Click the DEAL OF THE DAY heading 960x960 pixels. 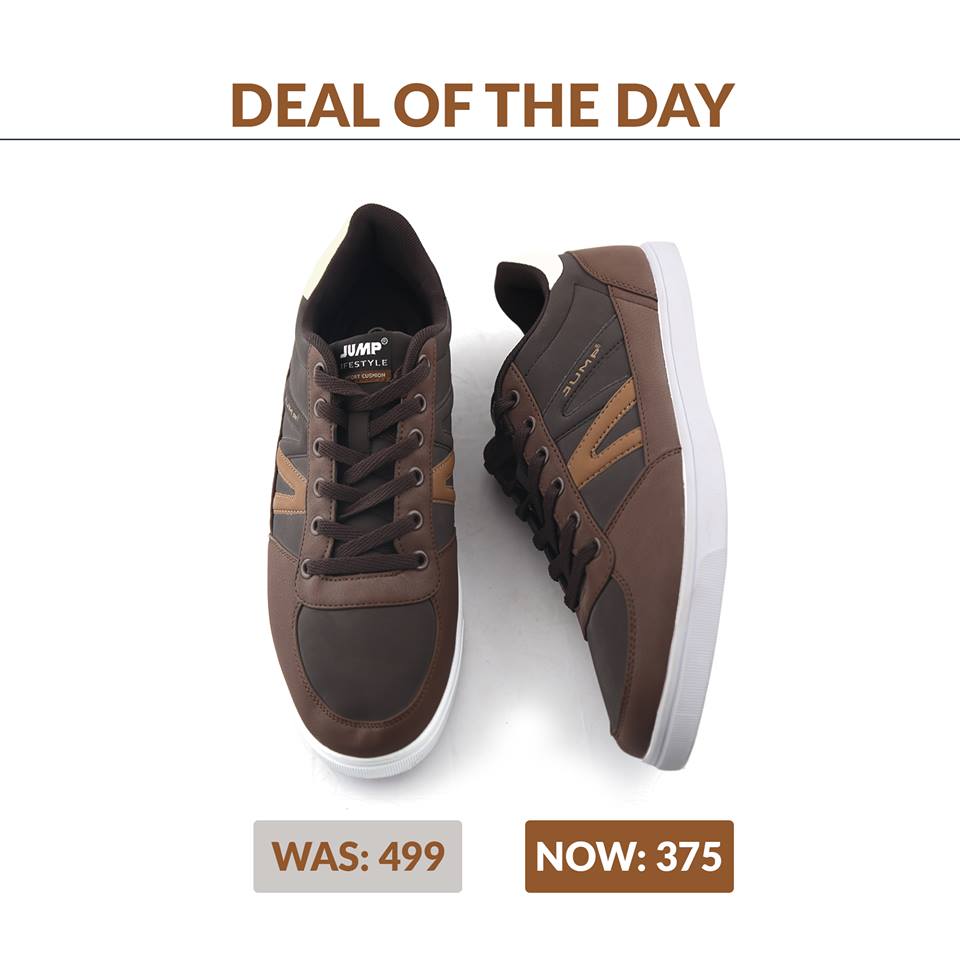(x=482, y=105)
